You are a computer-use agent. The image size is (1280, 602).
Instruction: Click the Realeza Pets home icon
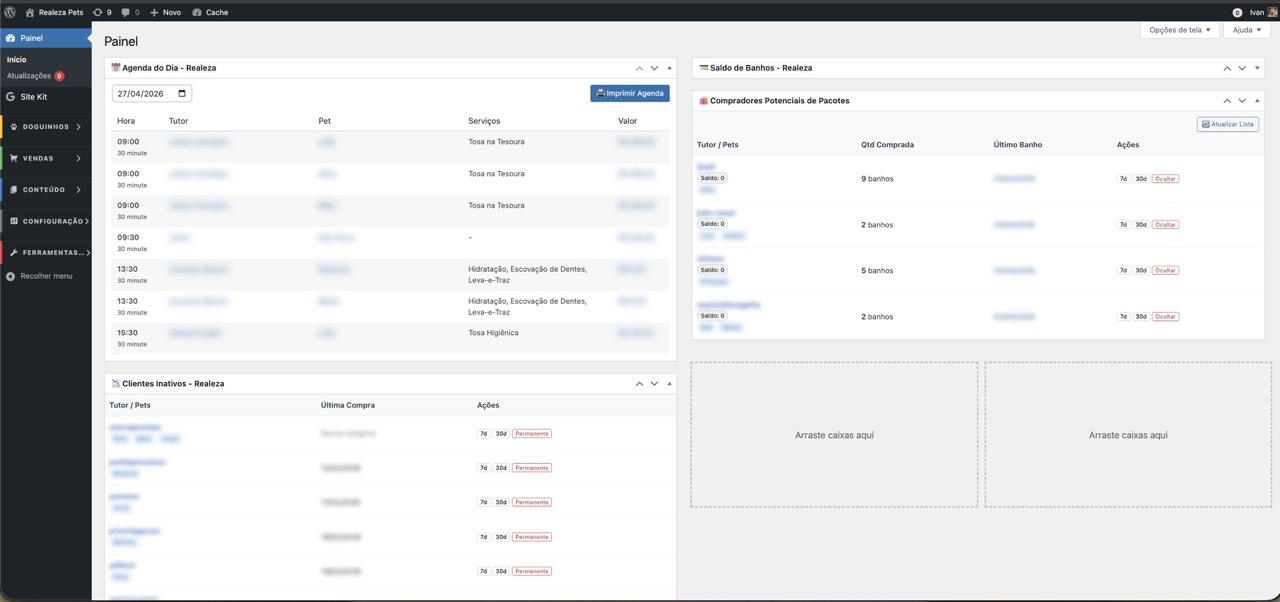pos(30,12)
